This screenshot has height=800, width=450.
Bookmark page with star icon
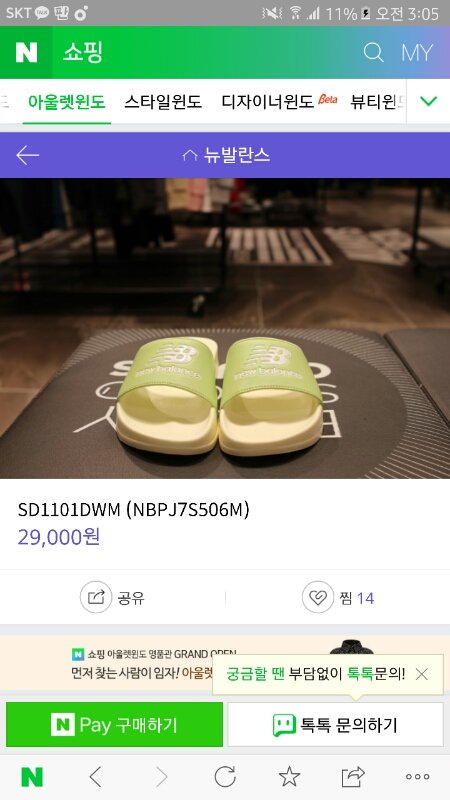289,777
